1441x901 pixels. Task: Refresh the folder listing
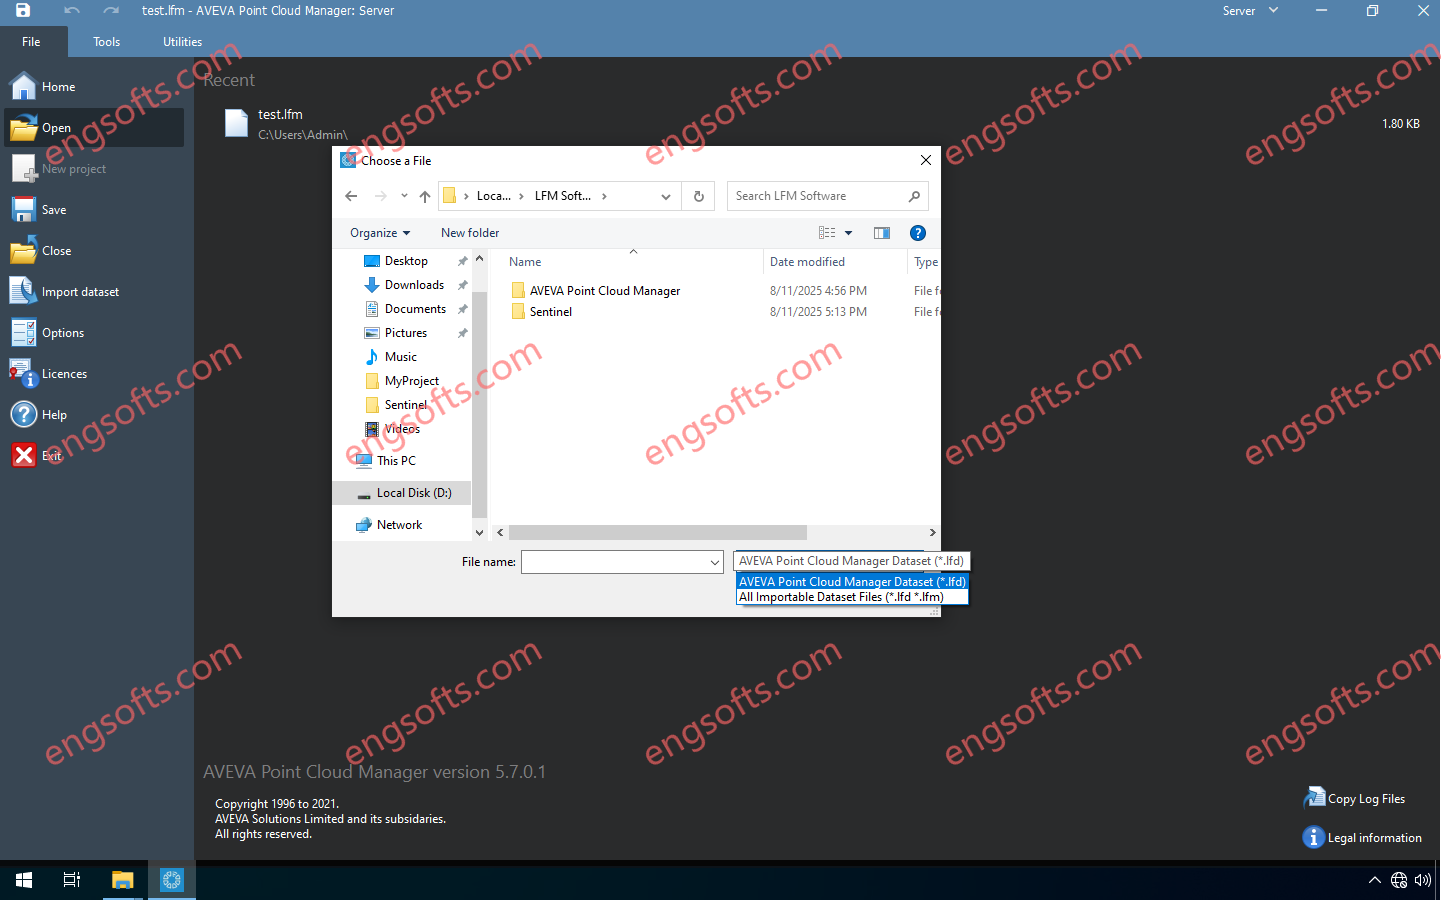tap(699, 196)
